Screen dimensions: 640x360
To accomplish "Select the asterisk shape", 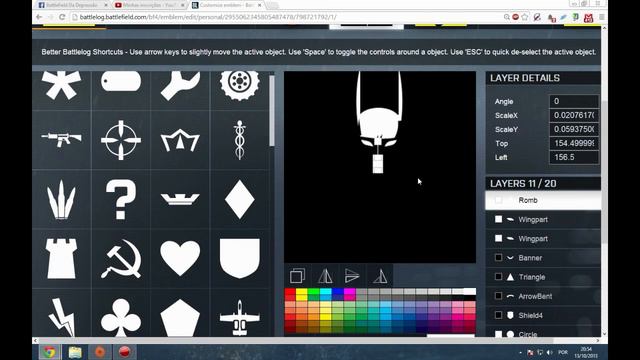I will [61, 85].
